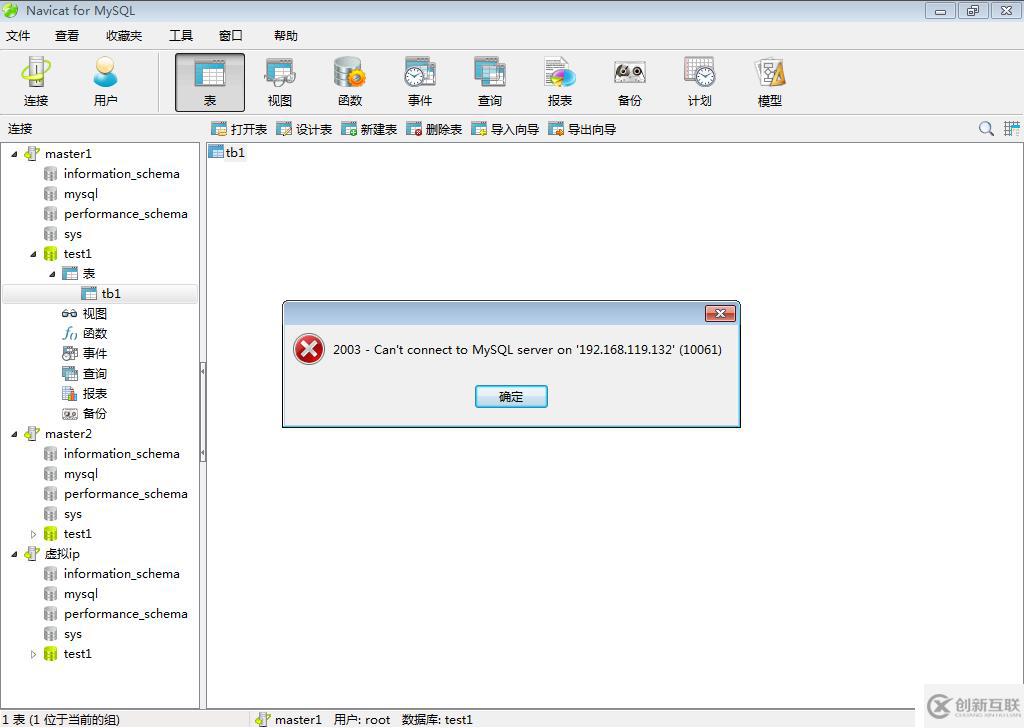Open the 收藏夹 (Favorites) menu
Screen dimensions: 1024x728
[x=124, y=36]
